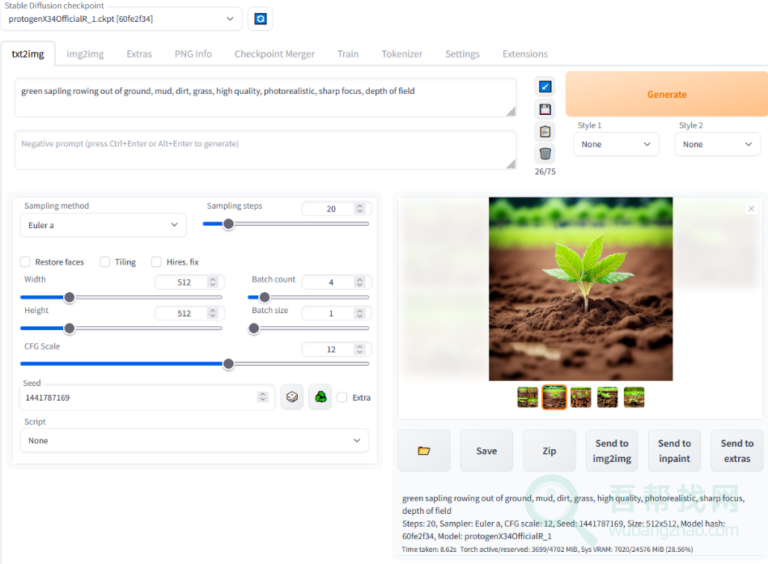Viewport: 768px width, 564px height.
Task: Click Send to inpaint button
Action: coord(674,451)
